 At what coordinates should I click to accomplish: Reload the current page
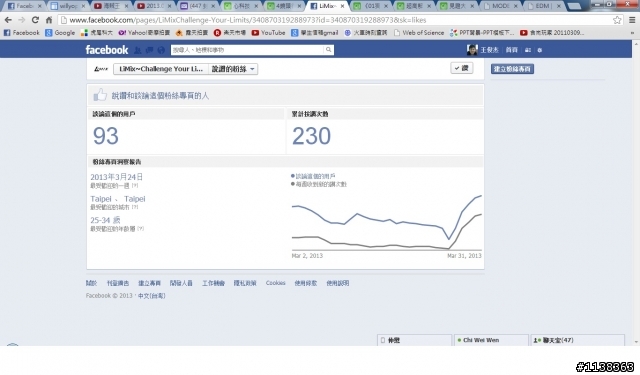[36, 20]
